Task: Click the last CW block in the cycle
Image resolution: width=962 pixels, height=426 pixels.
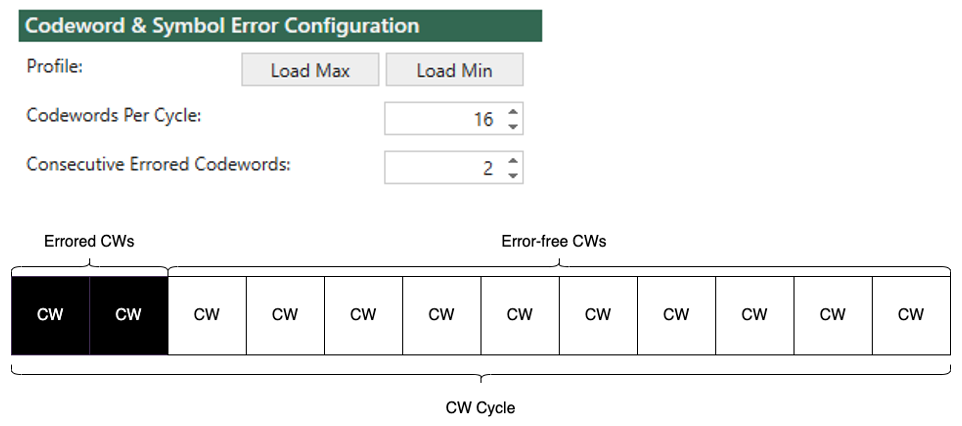Action: (911, 316)
